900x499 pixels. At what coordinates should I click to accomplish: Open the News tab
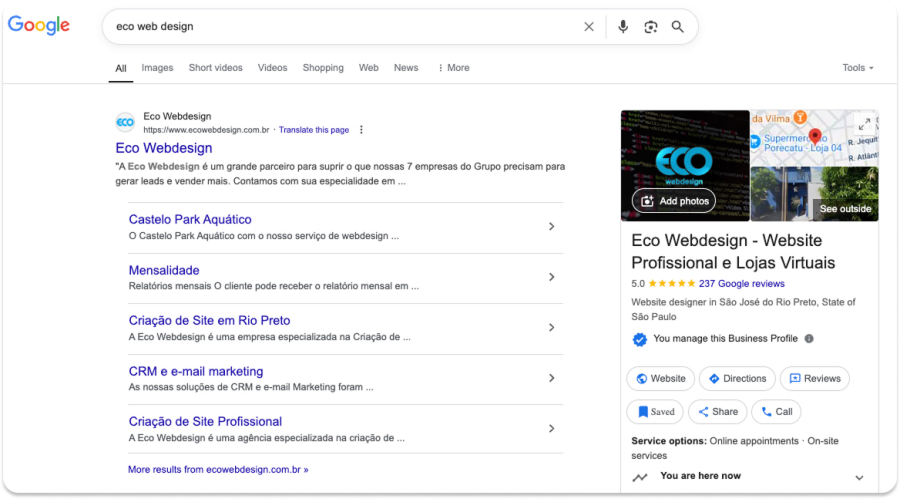(406, 68)
